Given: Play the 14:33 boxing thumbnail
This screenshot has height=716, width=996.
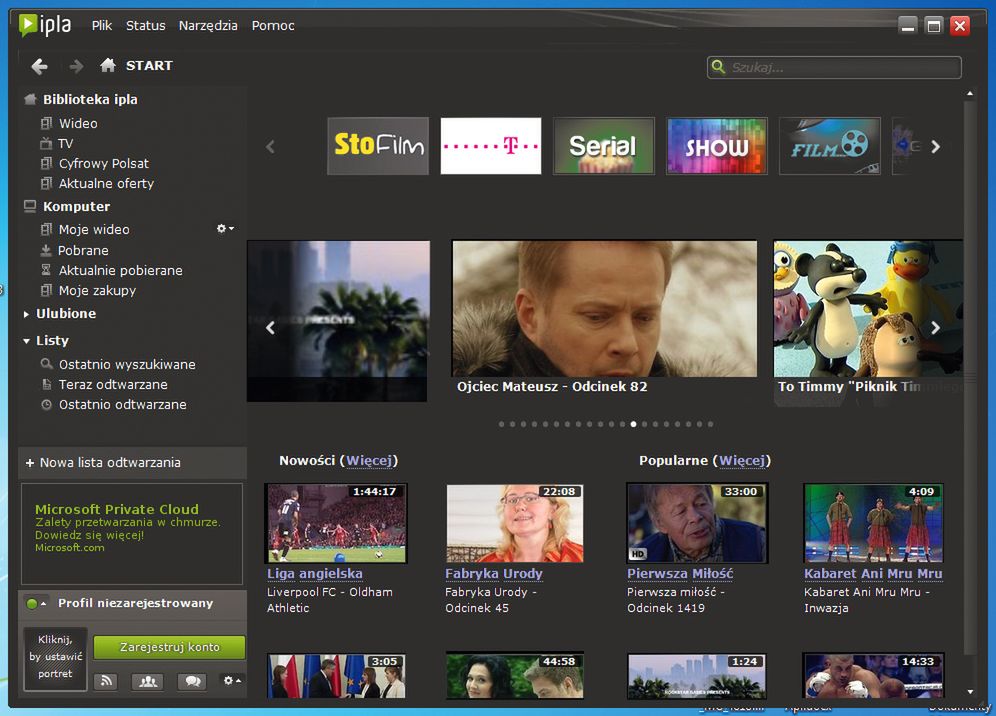Looking at the screenshot, I should 873,676.
